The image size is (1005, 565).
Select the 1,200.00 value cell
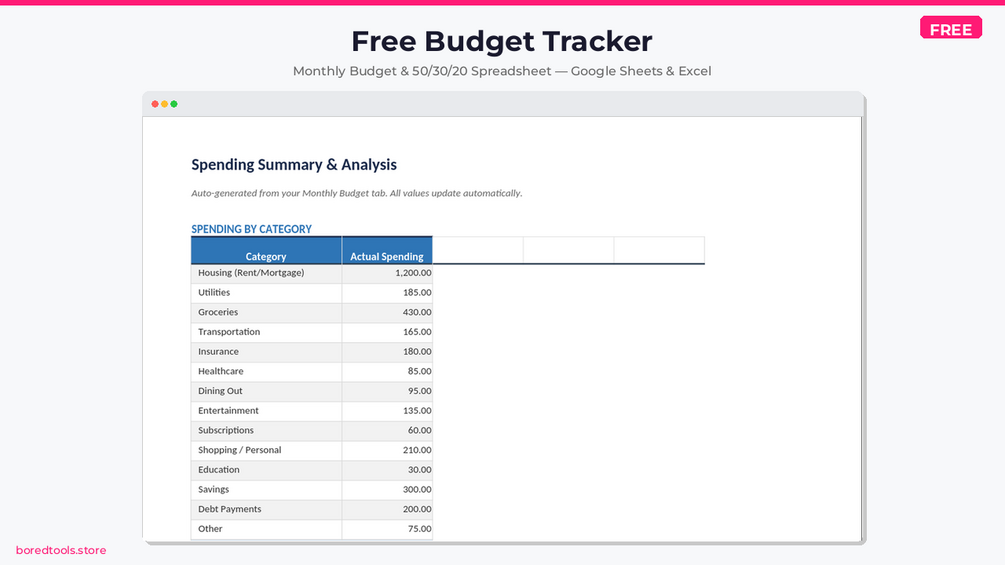coord(387,273)
